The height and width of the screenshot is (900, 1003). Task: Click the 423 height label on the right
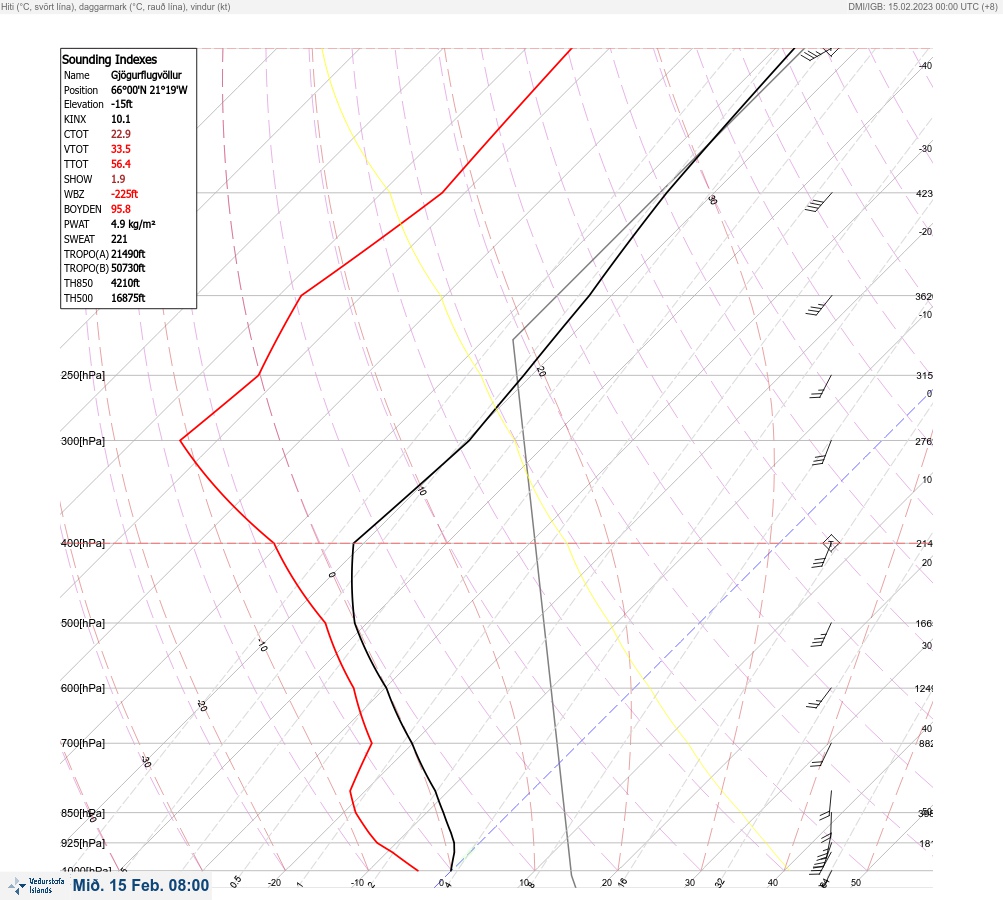point(924,193)
